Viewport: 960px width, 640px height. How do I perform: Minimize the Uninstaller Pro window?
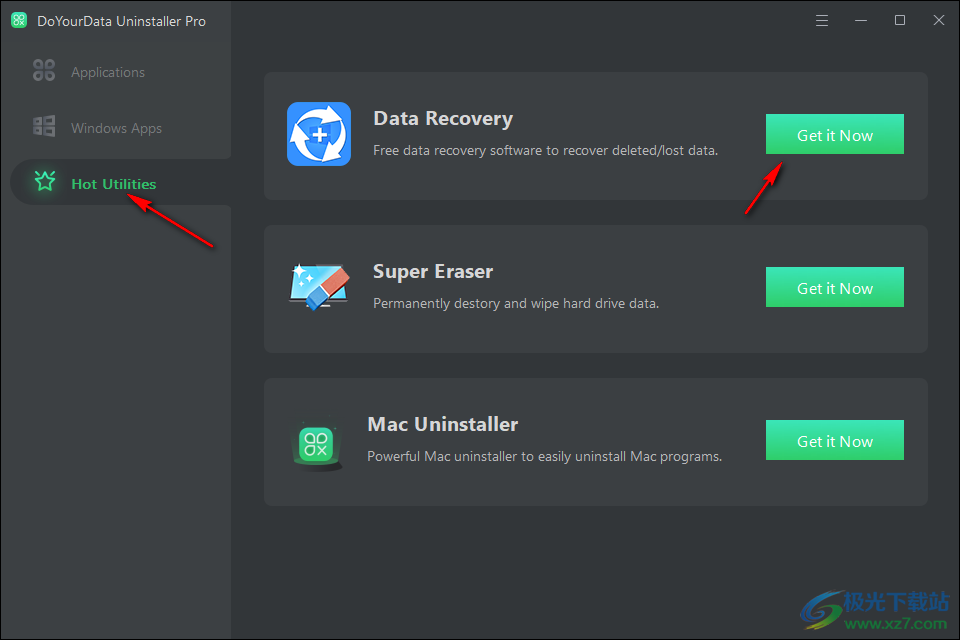861,21
